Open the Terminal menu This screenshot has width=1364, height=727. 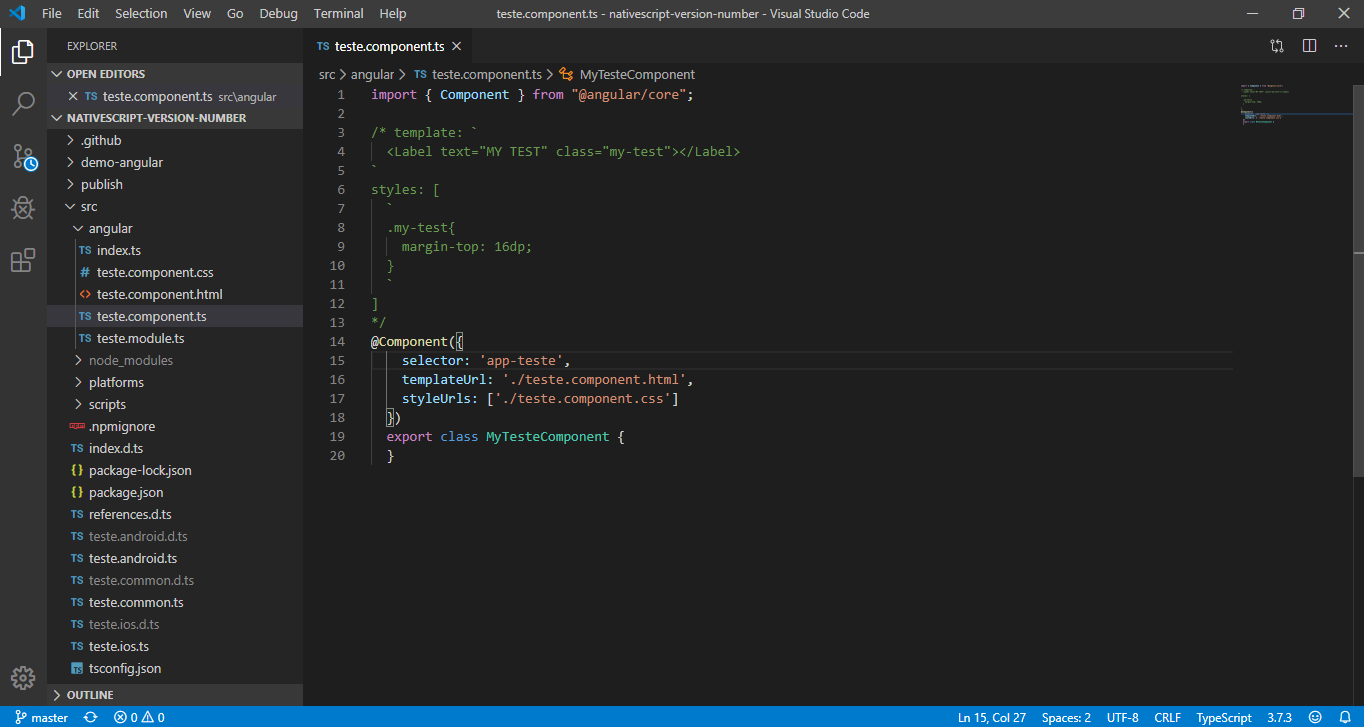[338, 13]
